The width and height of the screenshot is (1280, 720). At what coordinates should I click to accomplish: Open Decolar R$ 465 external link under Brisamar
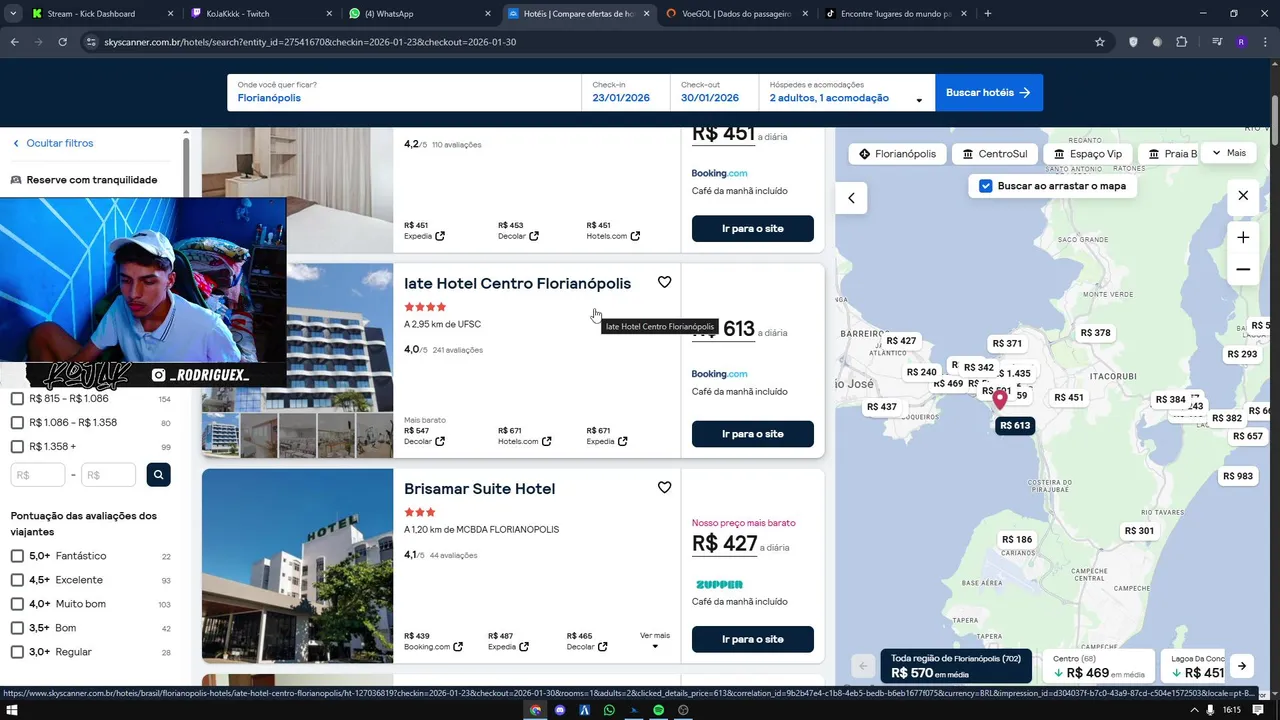[x=602, y=647]
